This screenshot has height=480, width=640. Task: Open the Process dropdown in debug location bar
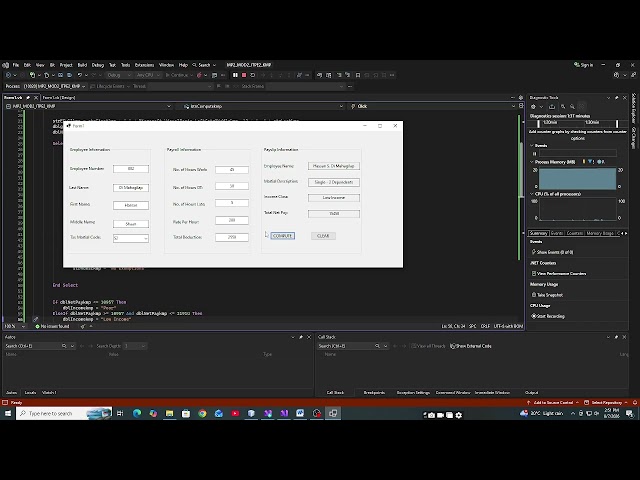pyautogui.click(x=54, y=86)
